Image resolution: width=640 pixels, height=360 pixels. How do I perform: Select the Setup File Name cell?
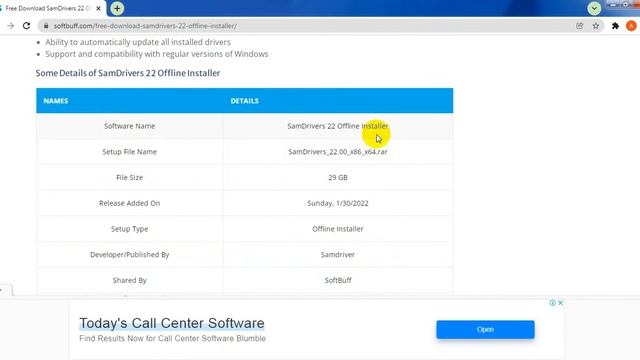point(129,152)
